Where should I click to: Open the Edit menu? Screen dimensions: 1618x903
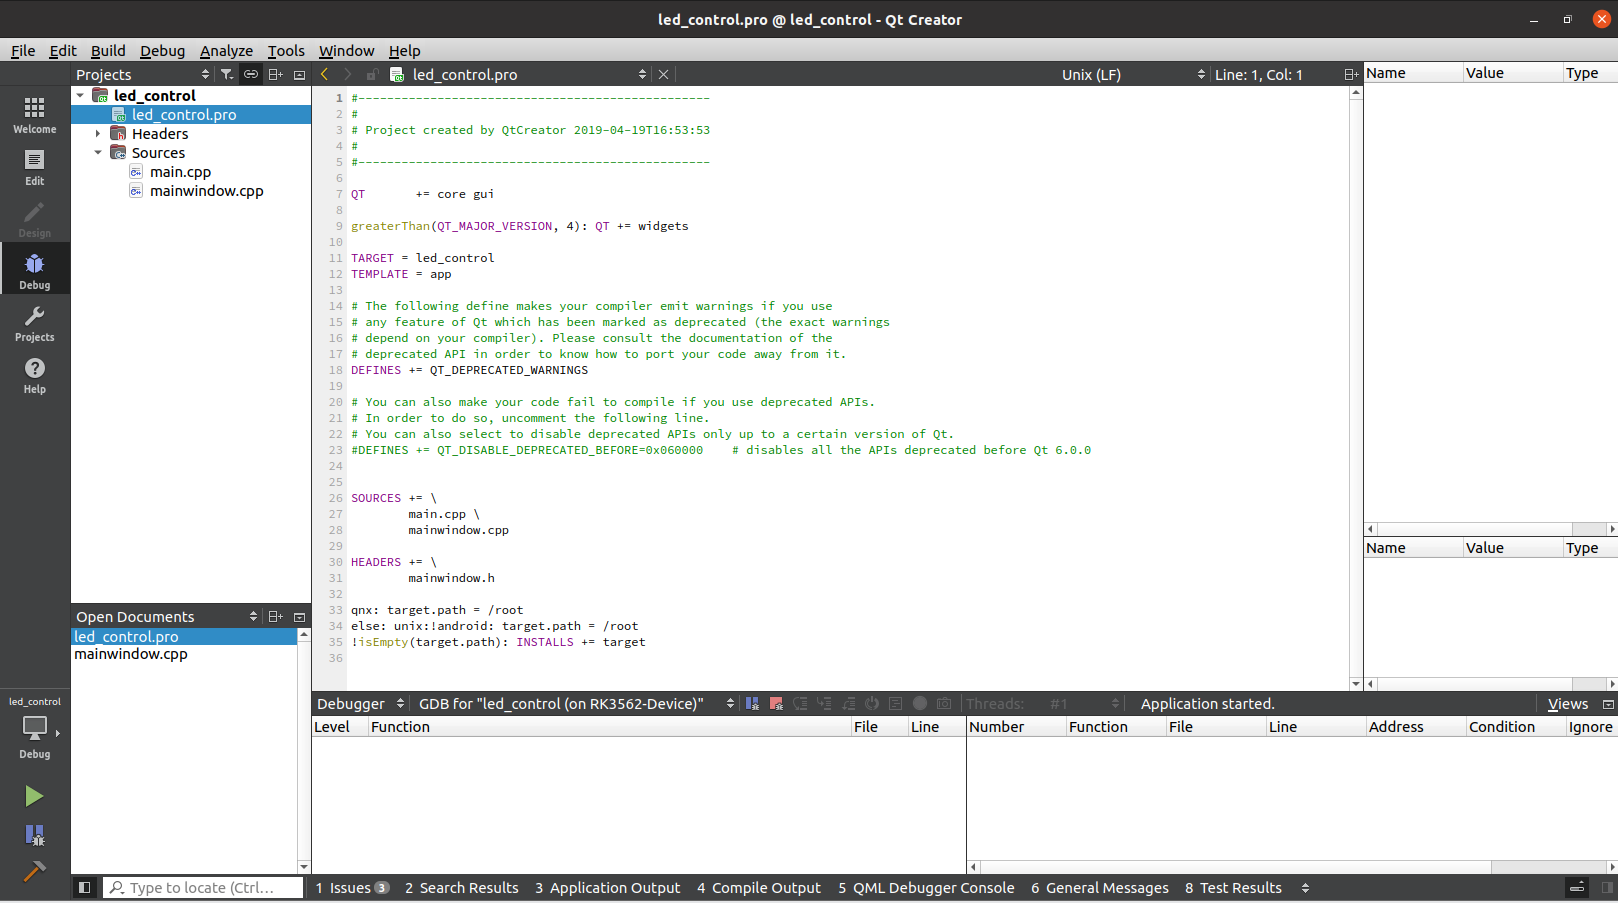[x=63, y=50]
